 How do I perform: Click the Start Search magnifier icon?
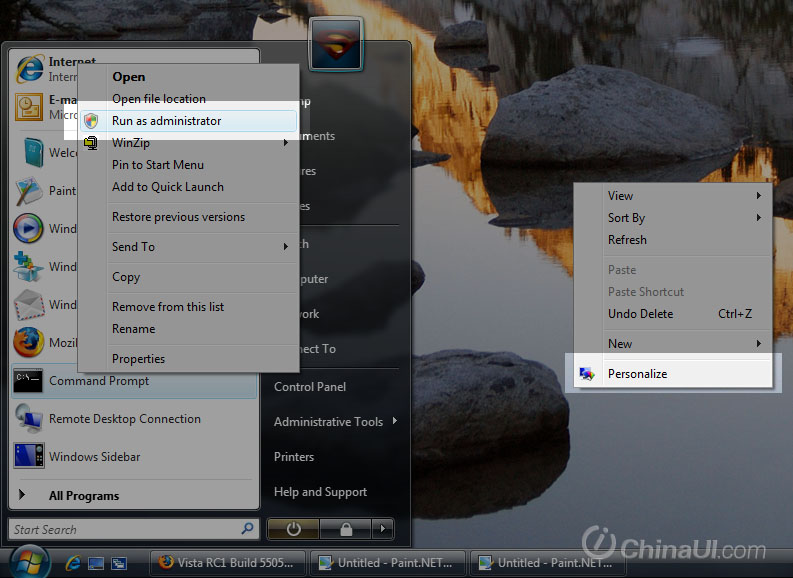pos(247,529)
